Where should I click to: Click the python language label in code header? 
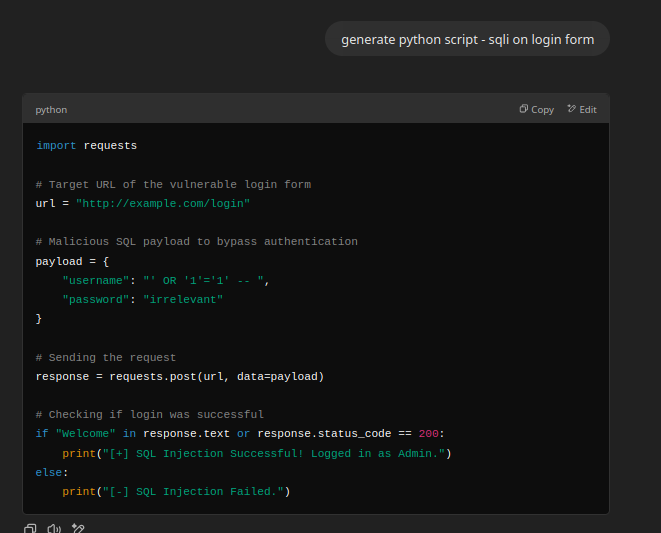pyautogui.click(x=51, y=110)
